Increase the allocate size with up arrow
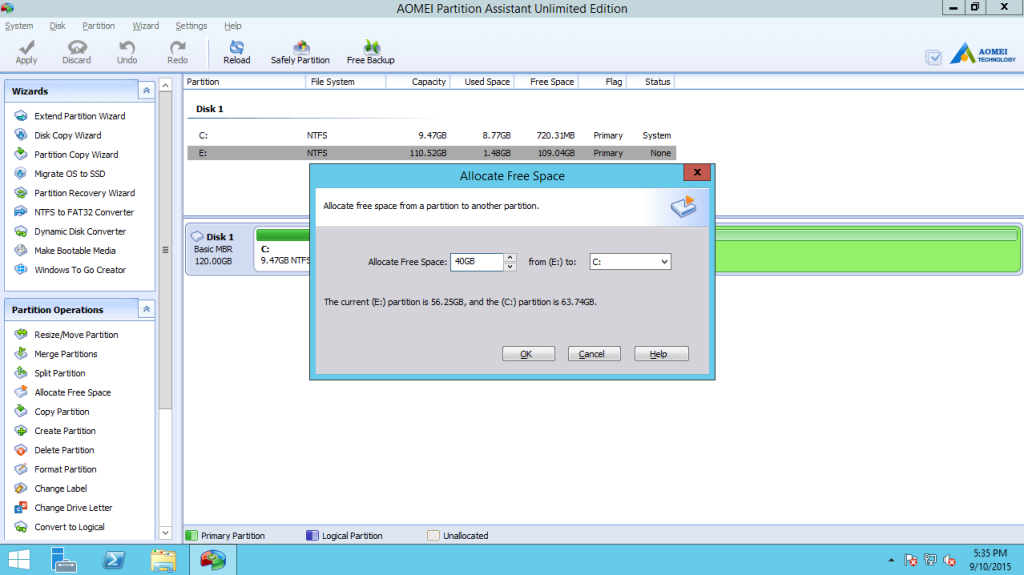The image size is (1024, 575). pos(510,257)
